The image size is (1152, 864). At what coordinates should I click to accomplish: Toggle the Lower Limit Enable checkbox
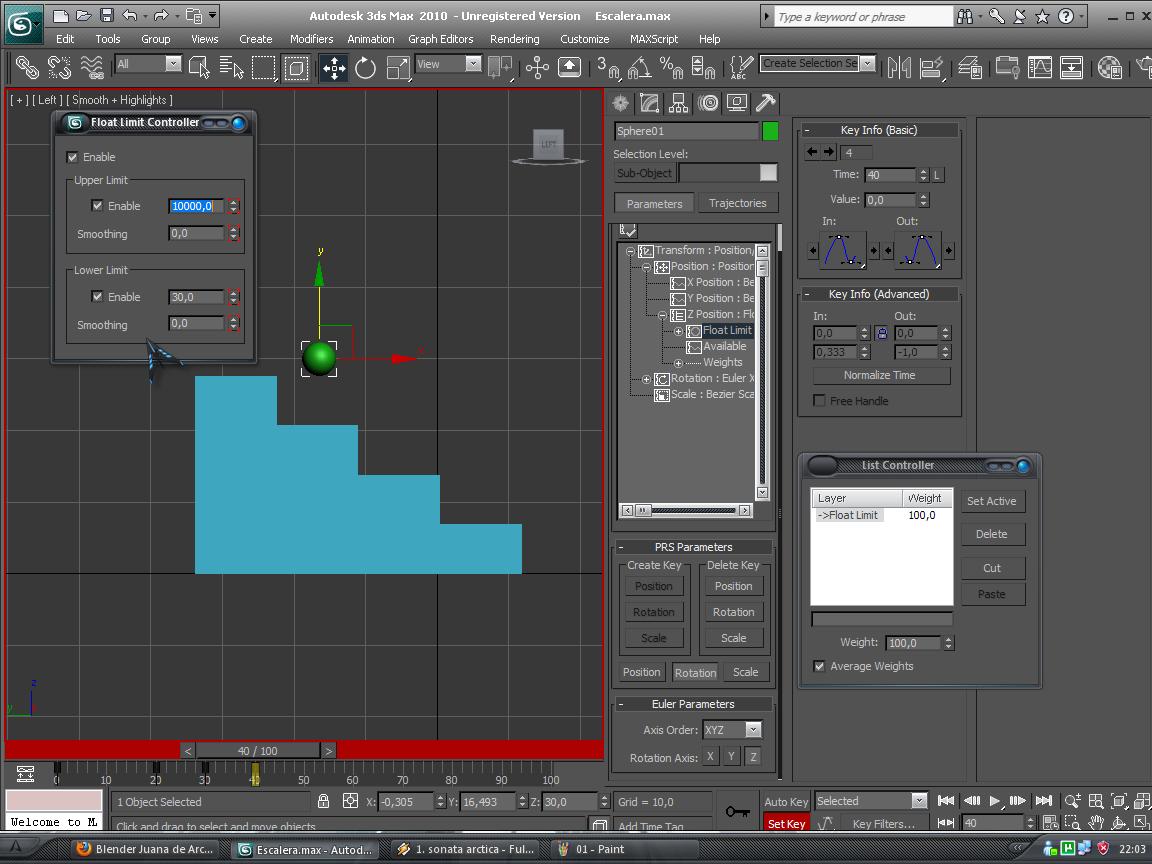pos(97,297)
